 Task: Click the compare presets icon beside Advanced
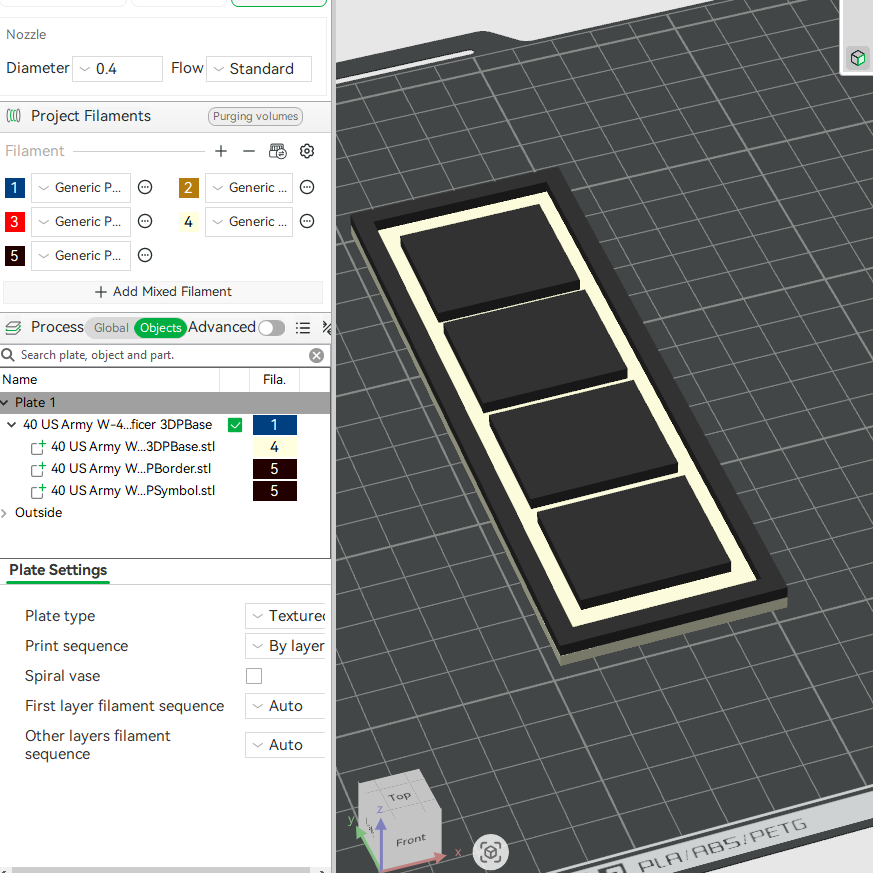click(x=327, y=327)
